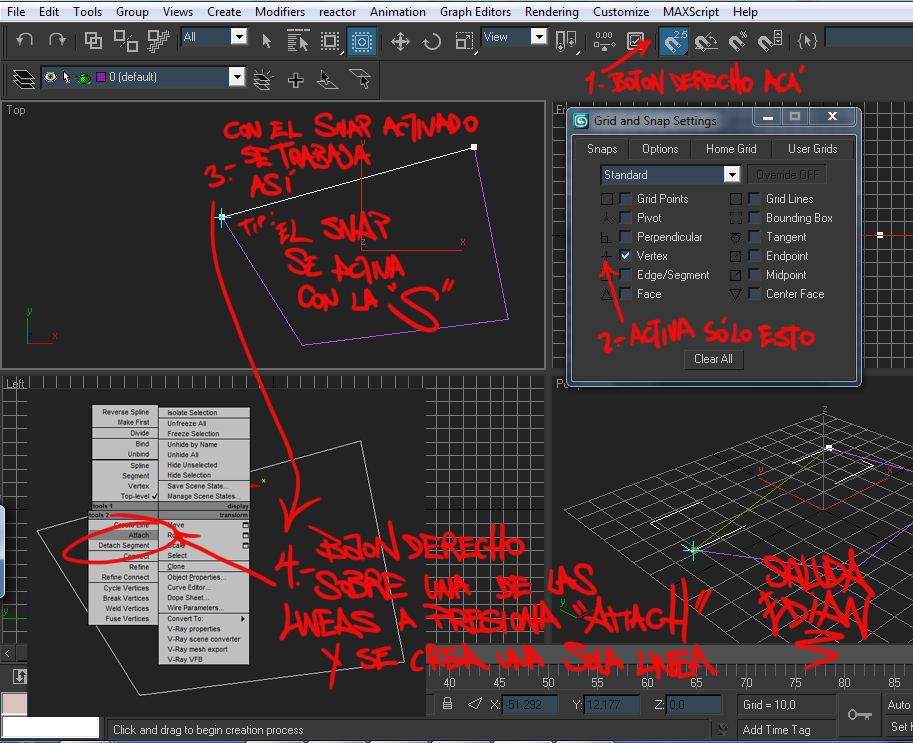913x743 pixels.
Task: Open the MAXScript menu
Action: click(x=691, y=12)
